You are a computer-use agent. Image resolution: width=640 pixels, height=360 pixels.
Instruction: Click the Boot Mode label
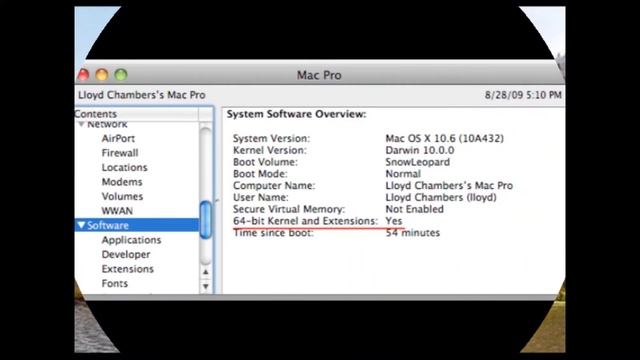pos(260,174)
